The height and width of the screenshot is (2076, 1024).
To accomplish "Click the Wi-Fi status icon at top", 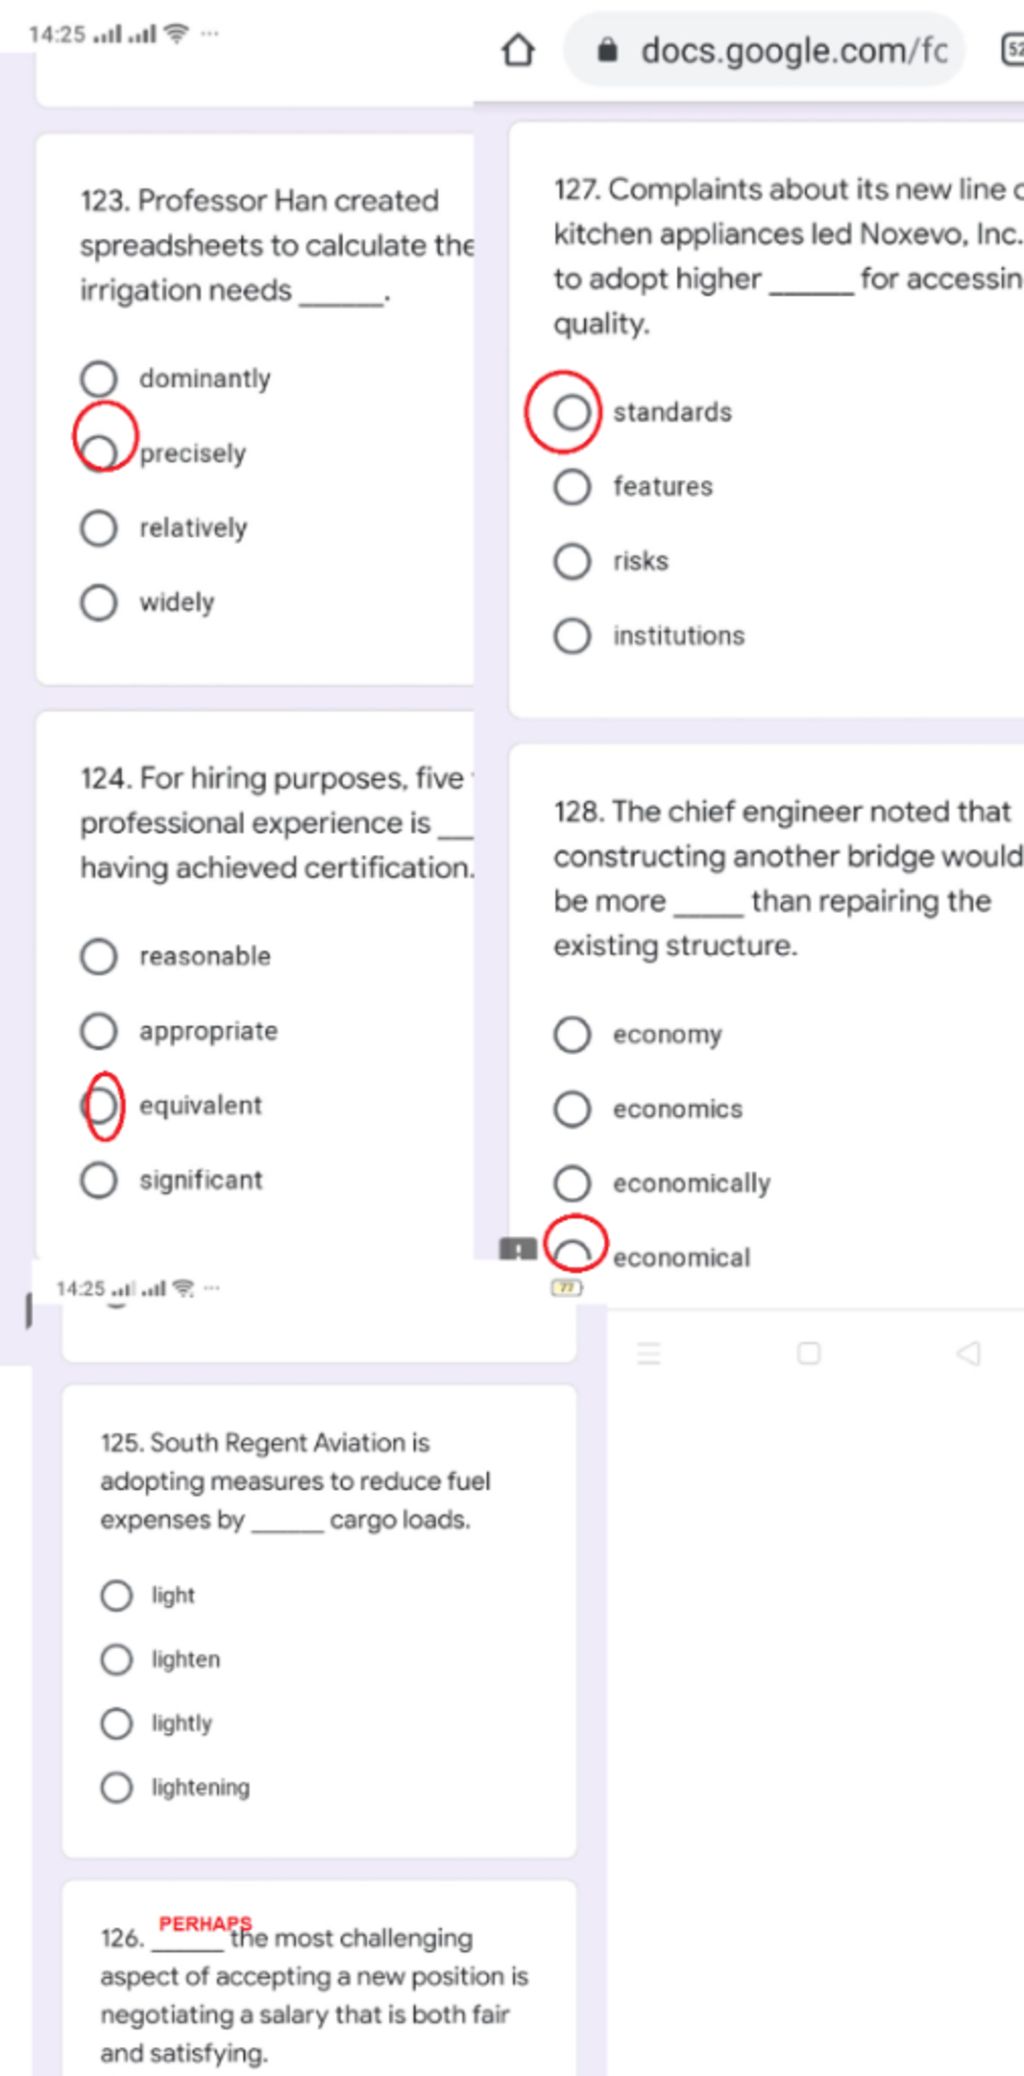I will (176, 34).
